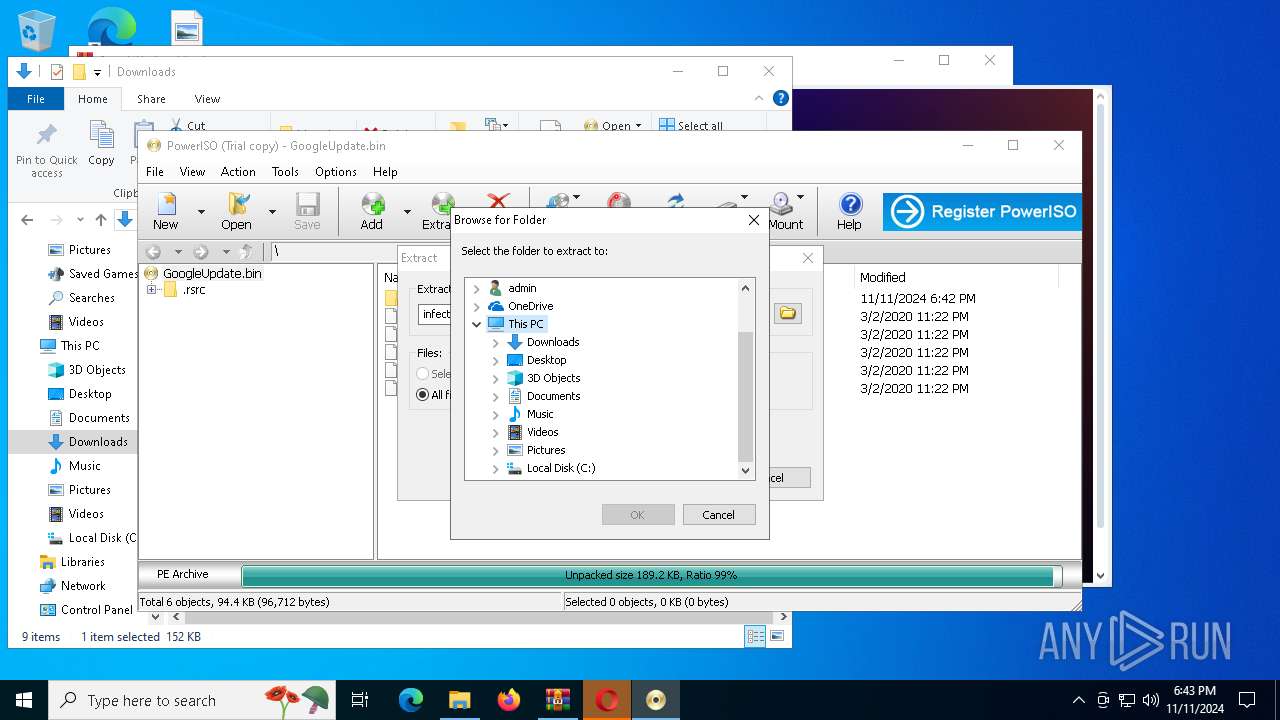Choose Videos in Browse for Folder tree
Screen dimensions: 1280x720
tap(542, 432)
